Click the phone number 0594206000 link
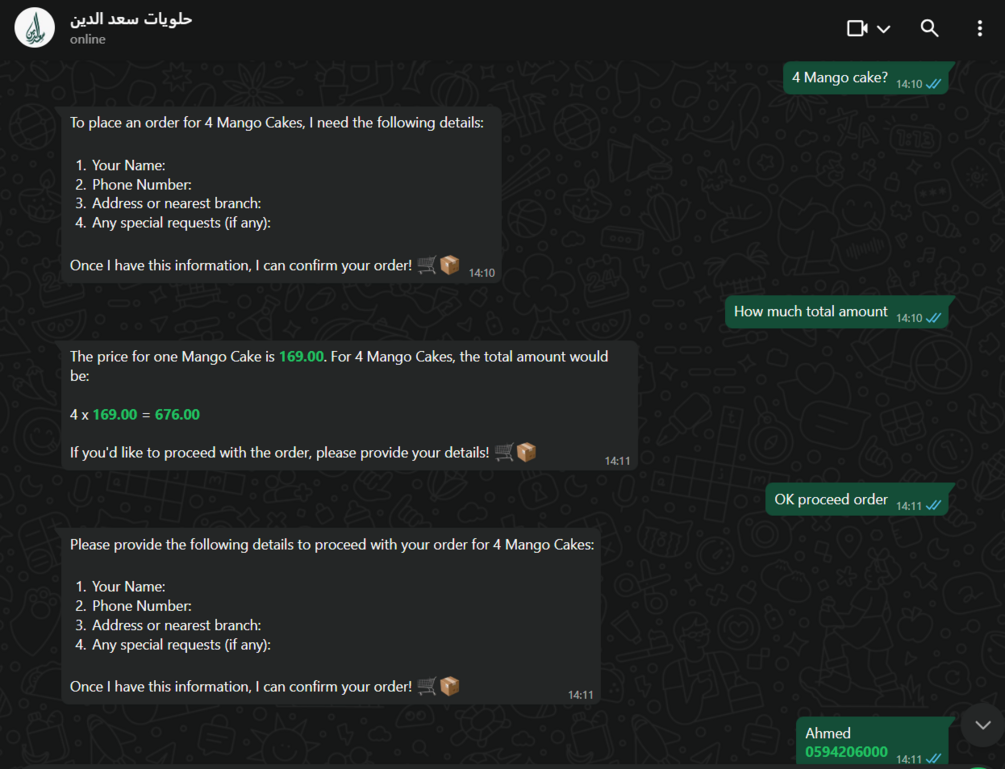The height and width of the screenshot is (769, 1005). 846,752
